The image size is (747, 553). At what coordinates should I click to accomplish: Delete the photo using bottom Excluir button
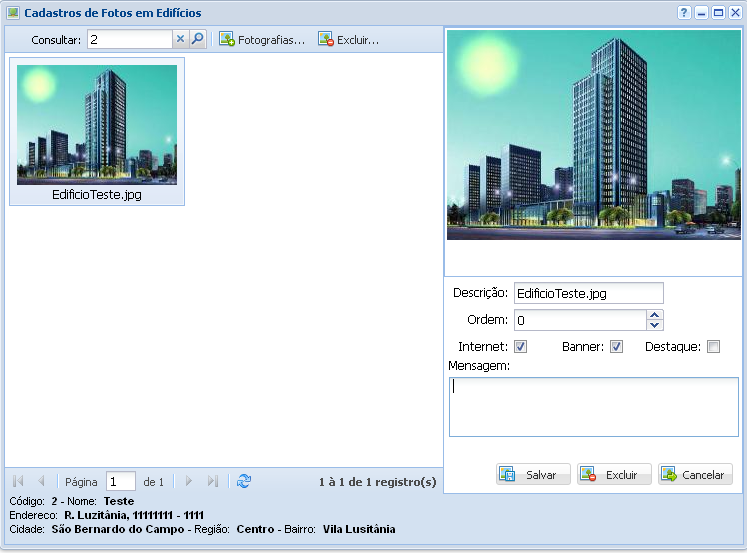(x=614, y=475)
